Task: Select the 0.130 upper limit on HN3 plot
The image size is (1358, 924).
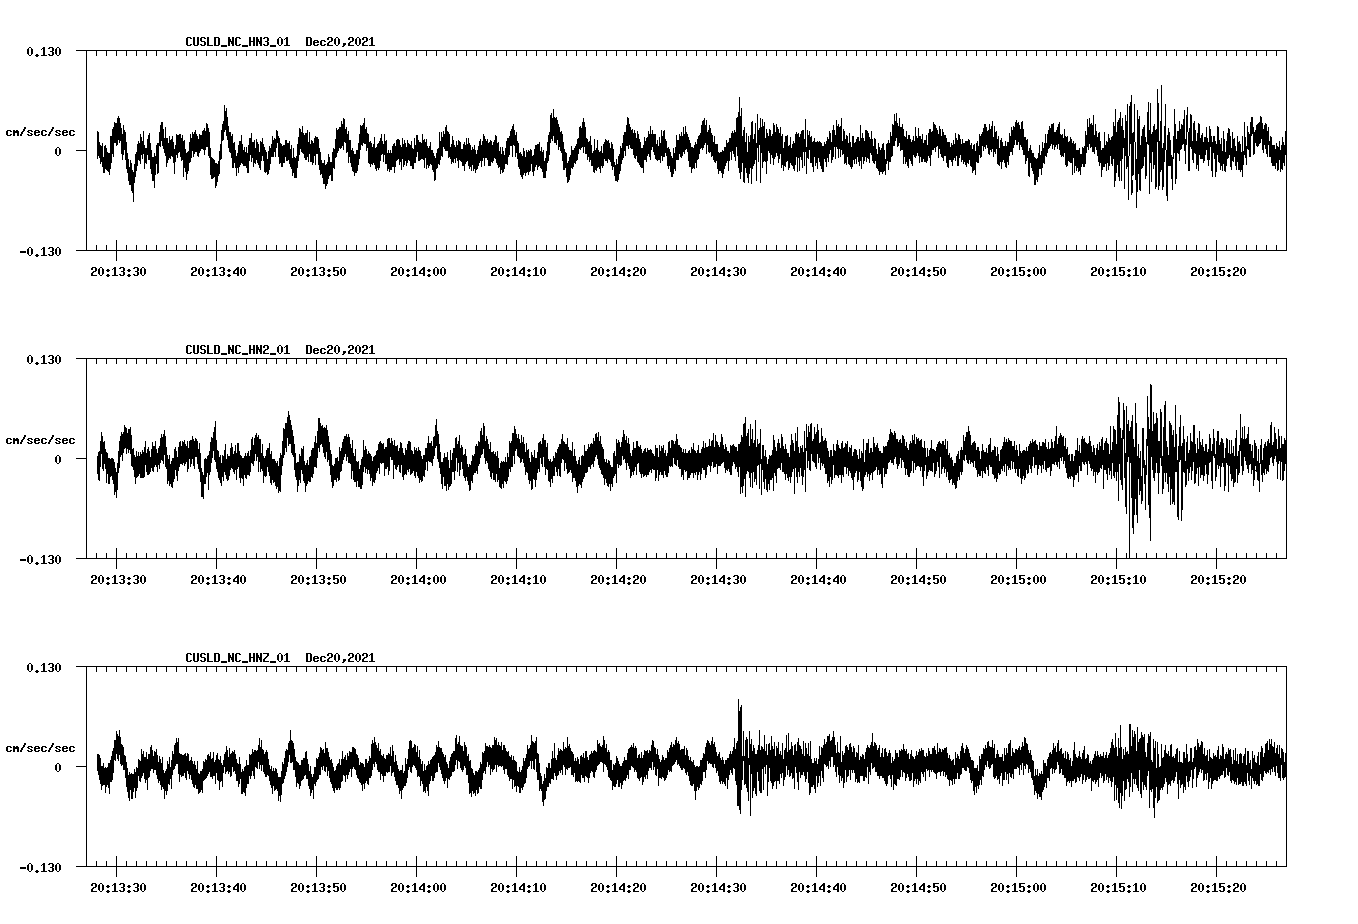Action: (43, 51)
